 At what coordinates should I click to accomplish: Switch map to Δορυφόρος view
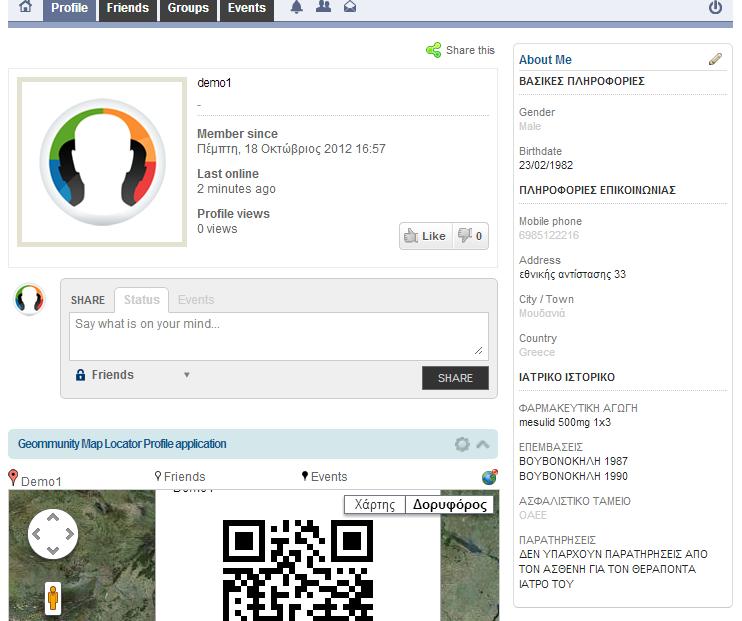(450, 505)
